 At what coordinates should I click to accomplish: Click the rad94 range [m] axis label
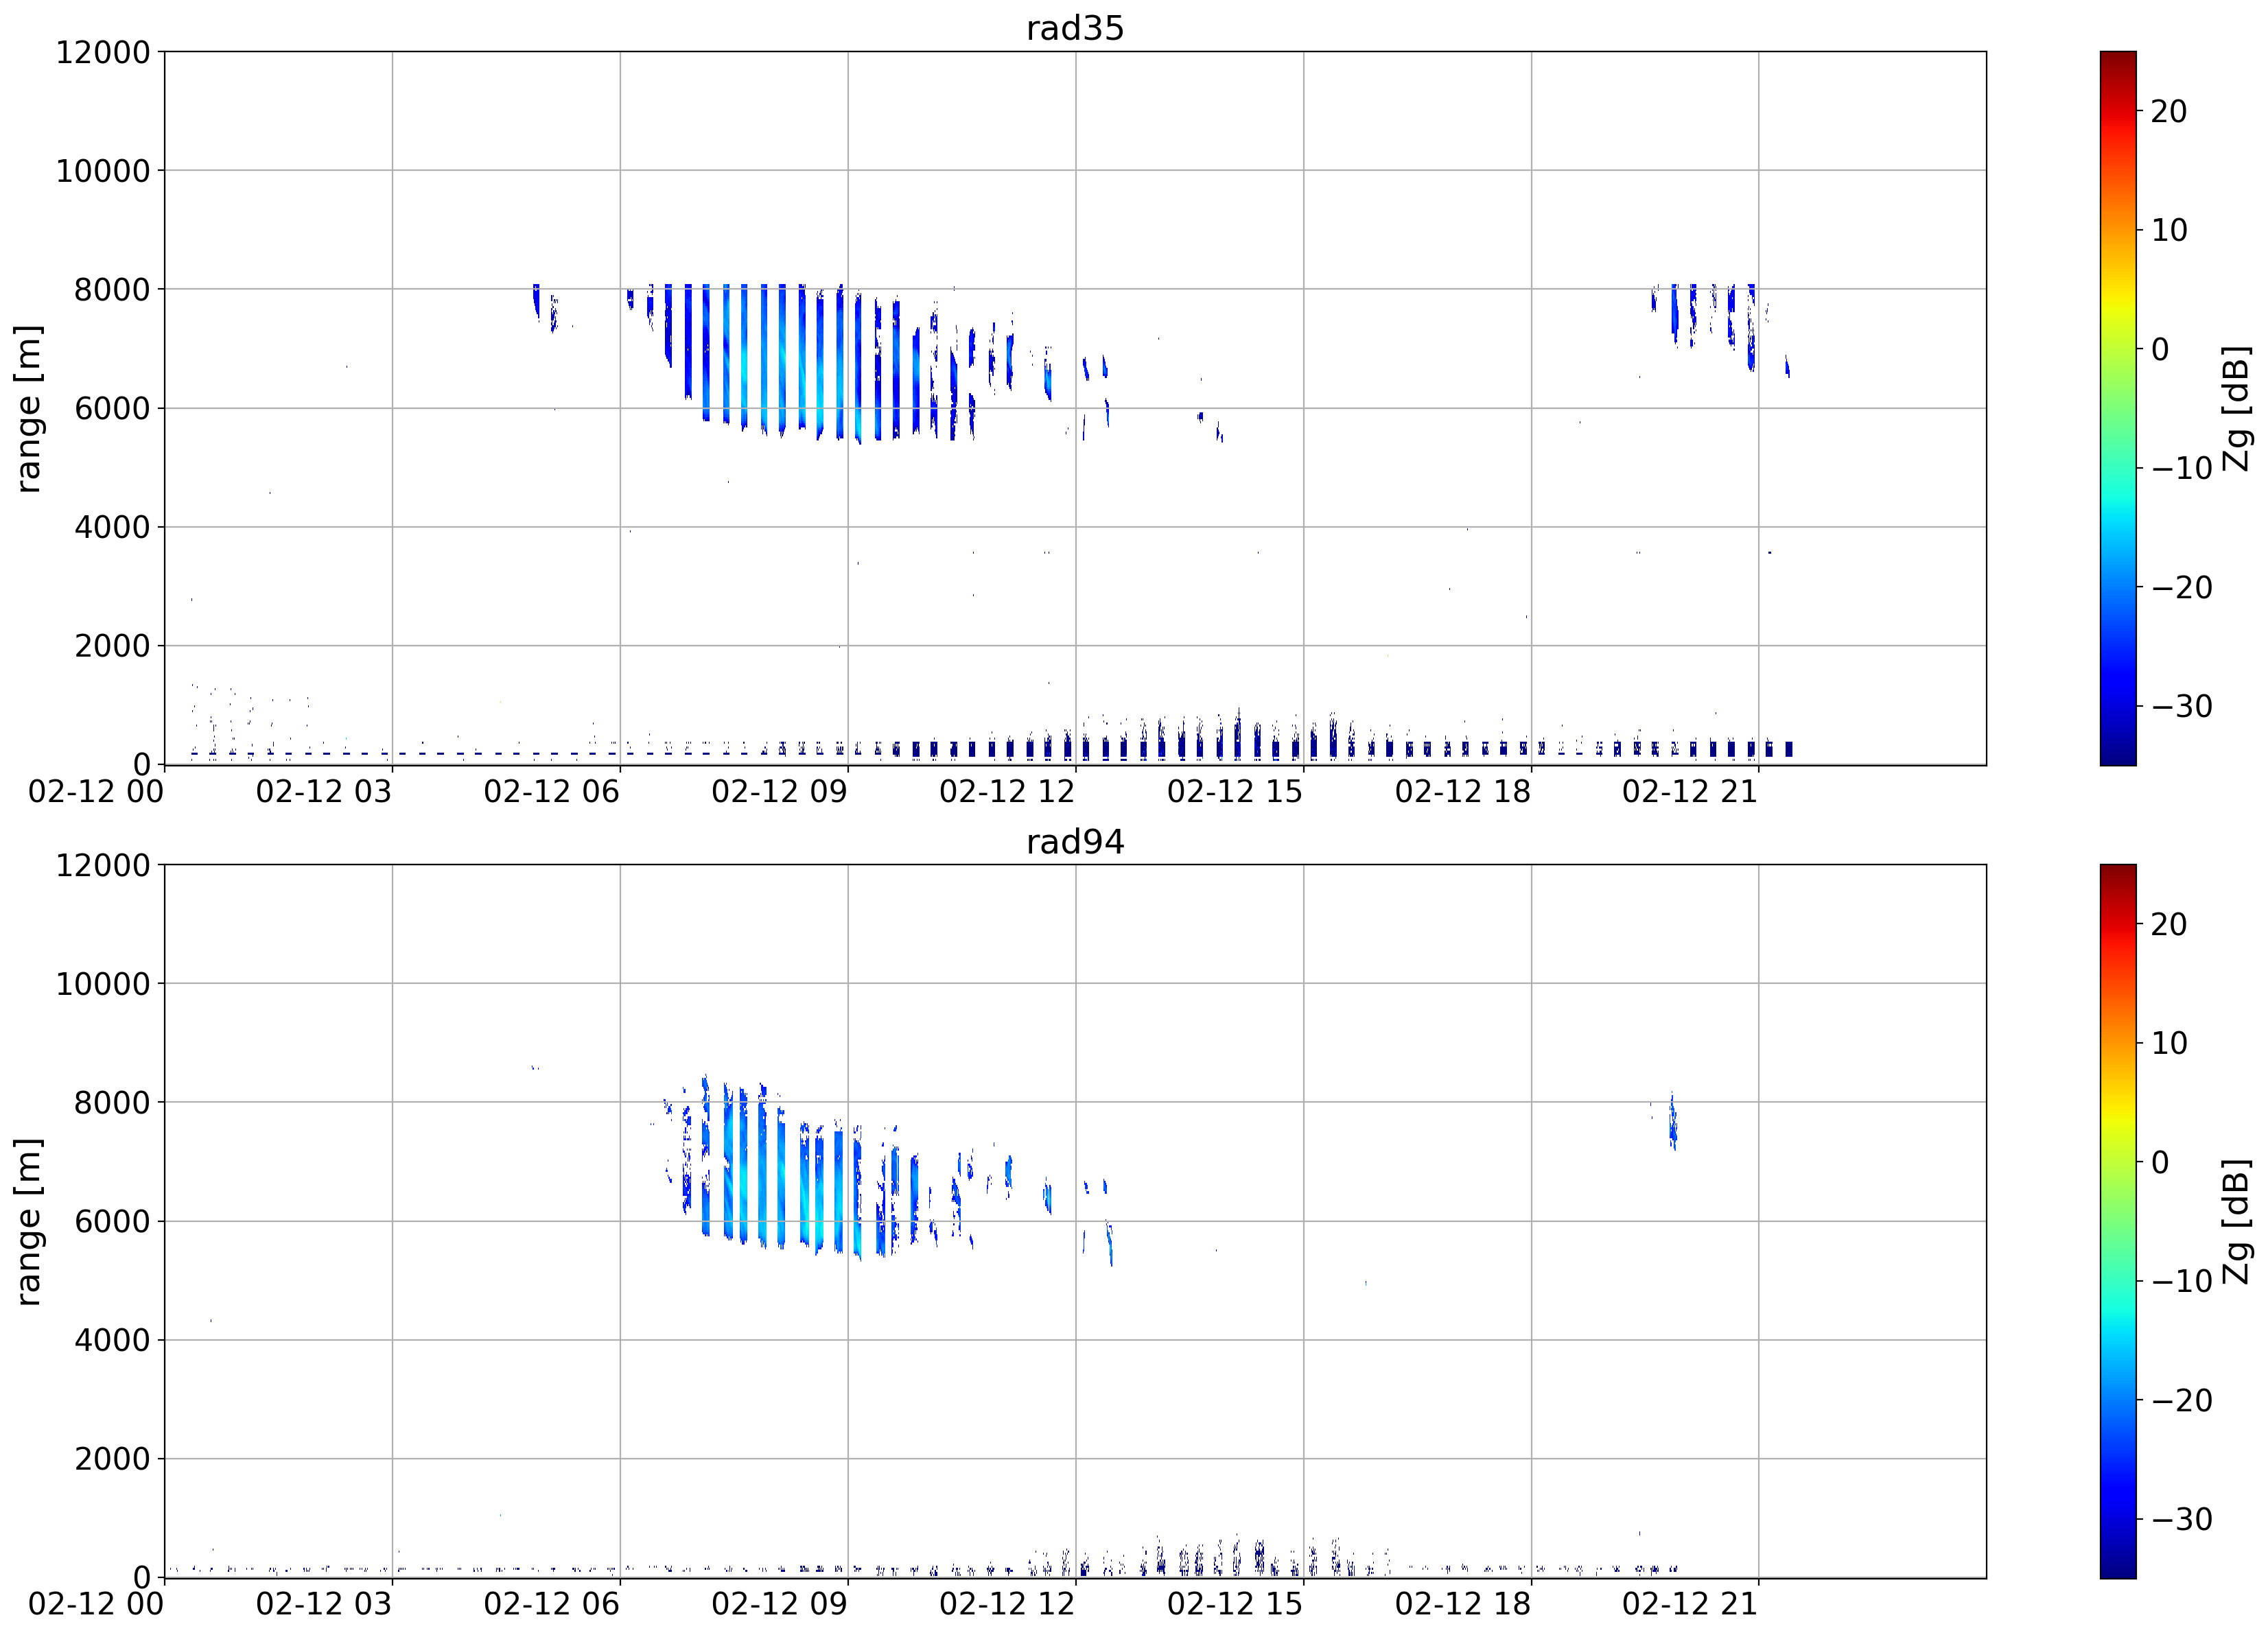(28, 1221)
